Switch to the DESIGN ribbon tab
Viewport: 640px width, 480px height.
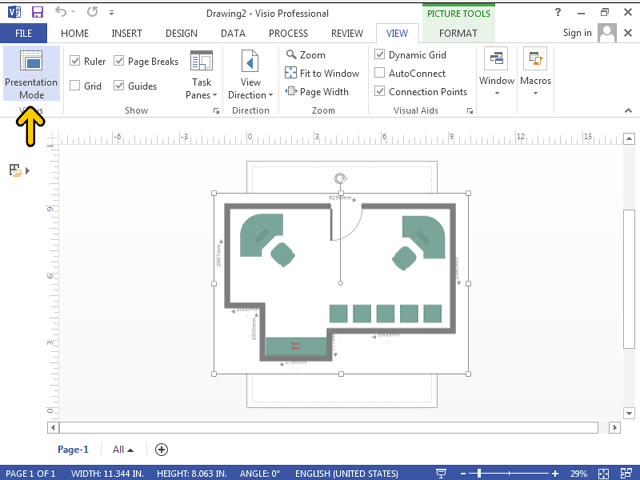point(181,33)
